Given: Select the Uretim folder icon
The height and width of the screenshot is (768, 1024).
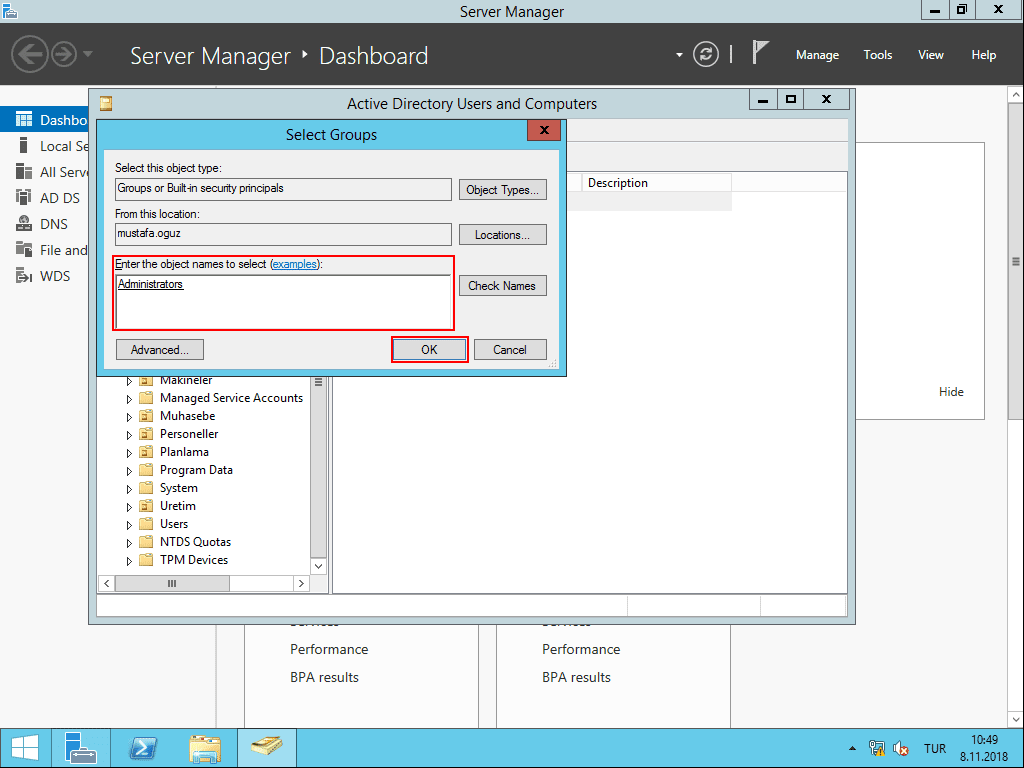Looking at the screenshot, I should click(x=146, y=506).
